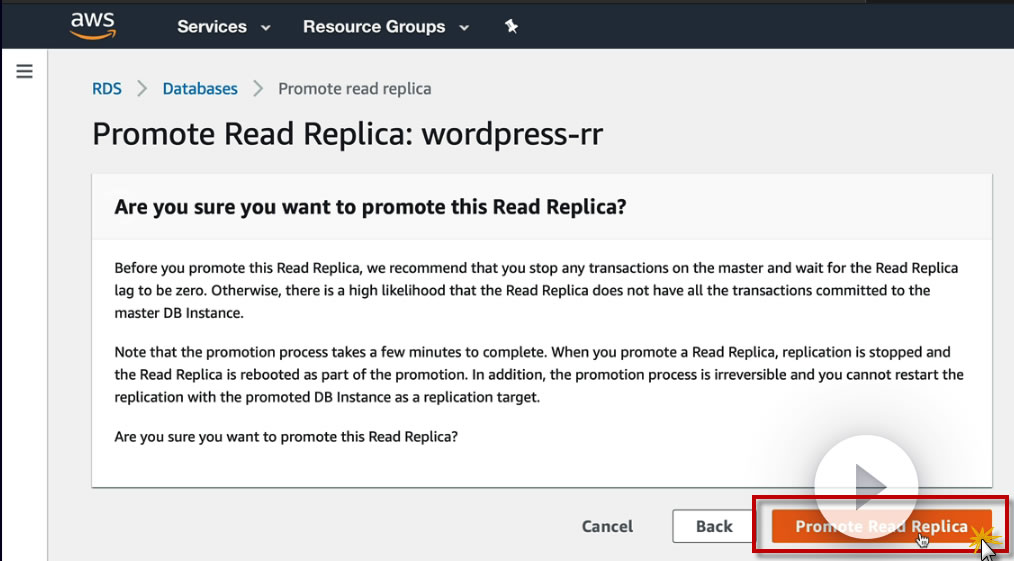Click the Services menu label

[211, 27]
